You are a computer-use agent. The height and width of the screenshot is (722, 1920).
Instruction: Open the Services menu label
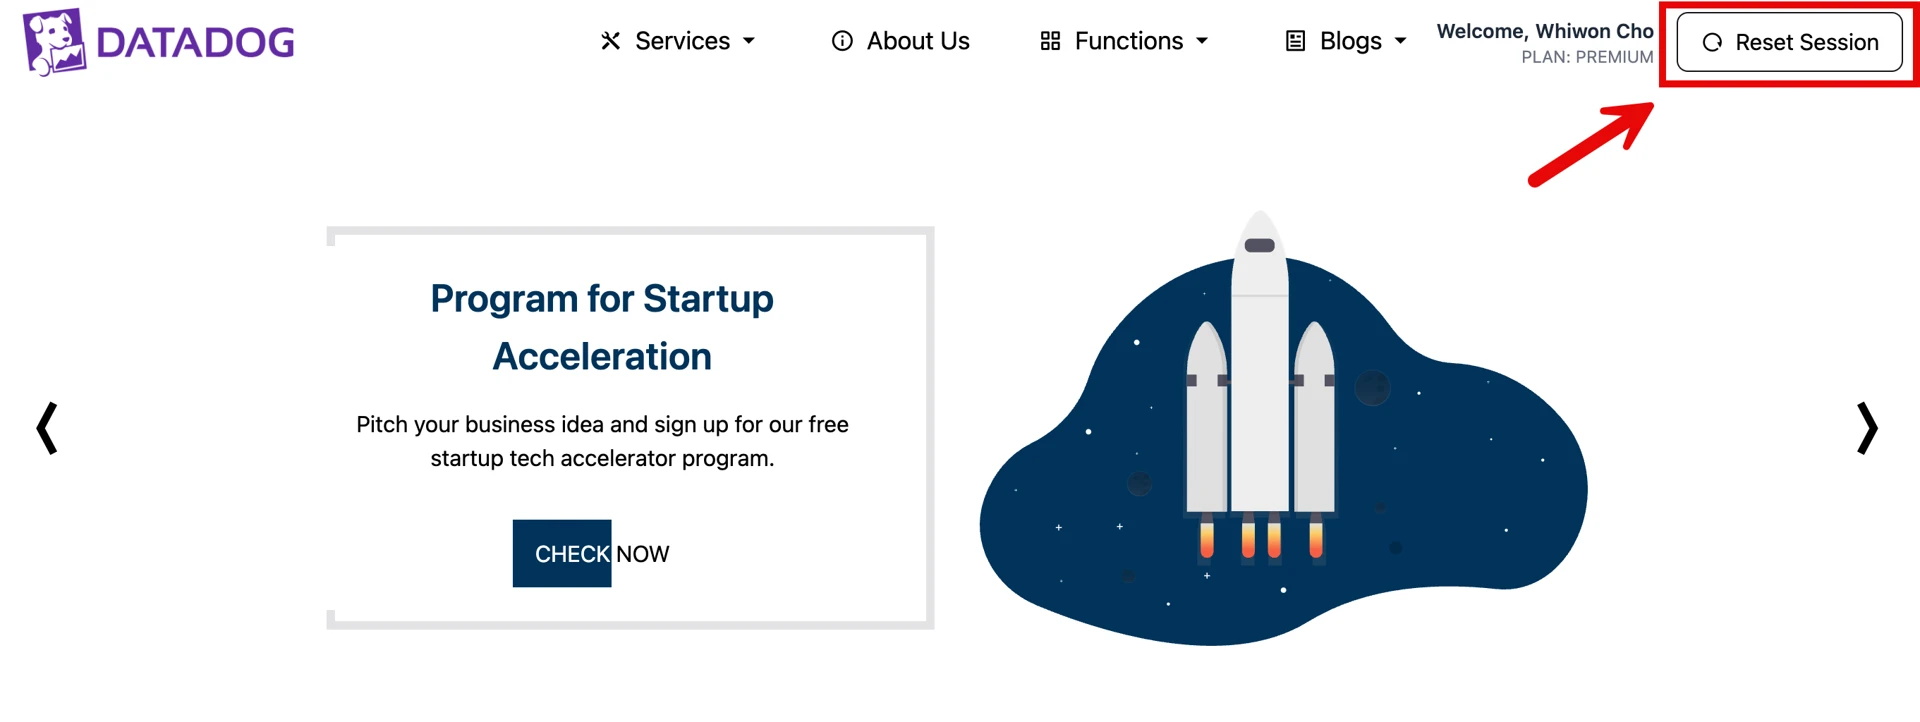click(x=682, y=41)
